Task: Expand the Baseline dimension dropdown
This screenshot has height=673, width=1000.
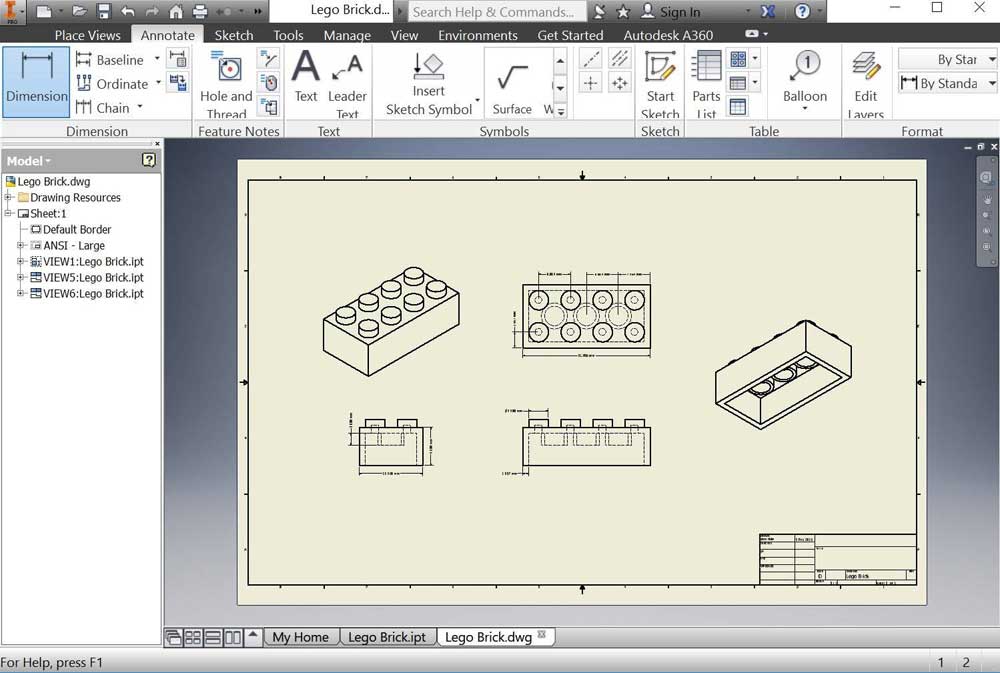Action: coord(155,59)
